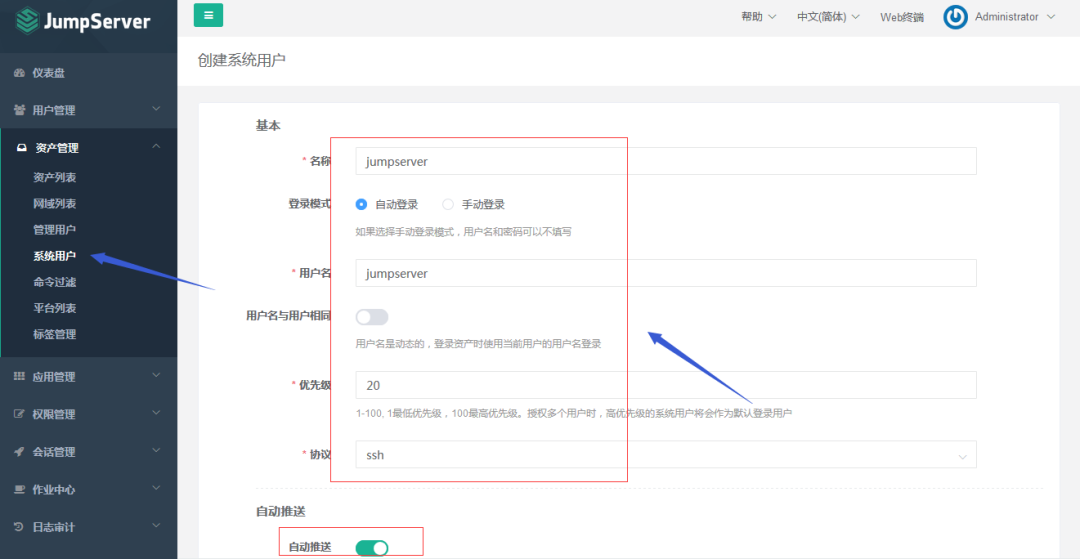Expand the 日志审计 sidebar section

[88, 527]
